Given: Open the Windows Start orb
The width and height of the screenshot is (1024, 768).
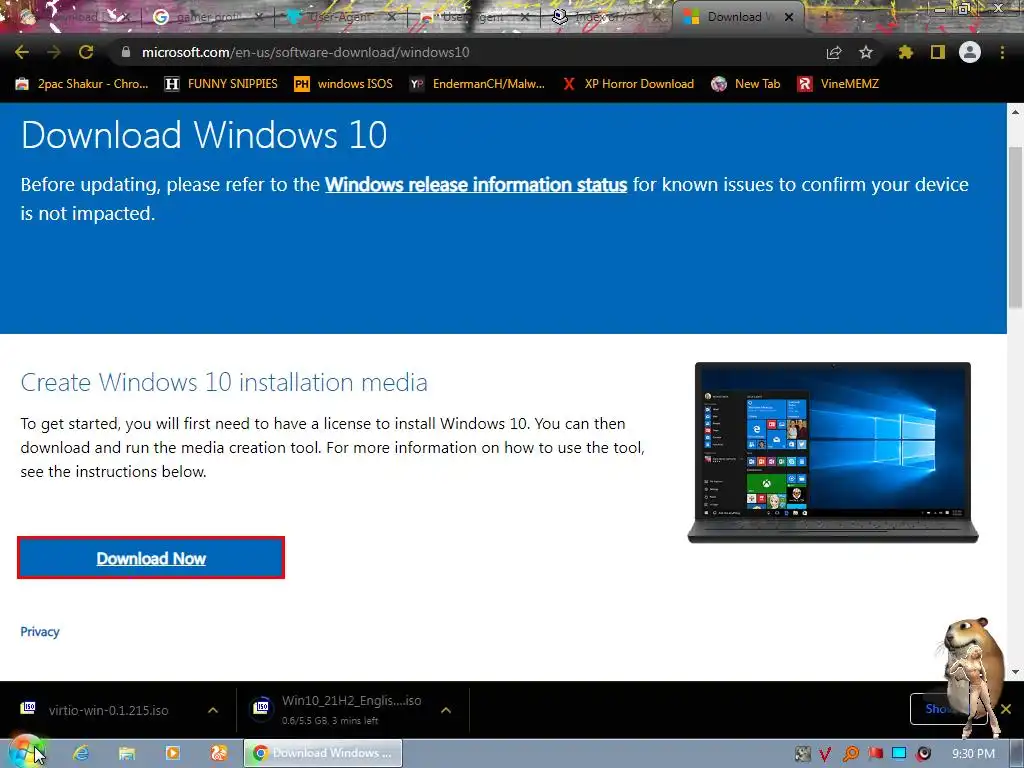Looking at the screenshot, I should [25, 752].
